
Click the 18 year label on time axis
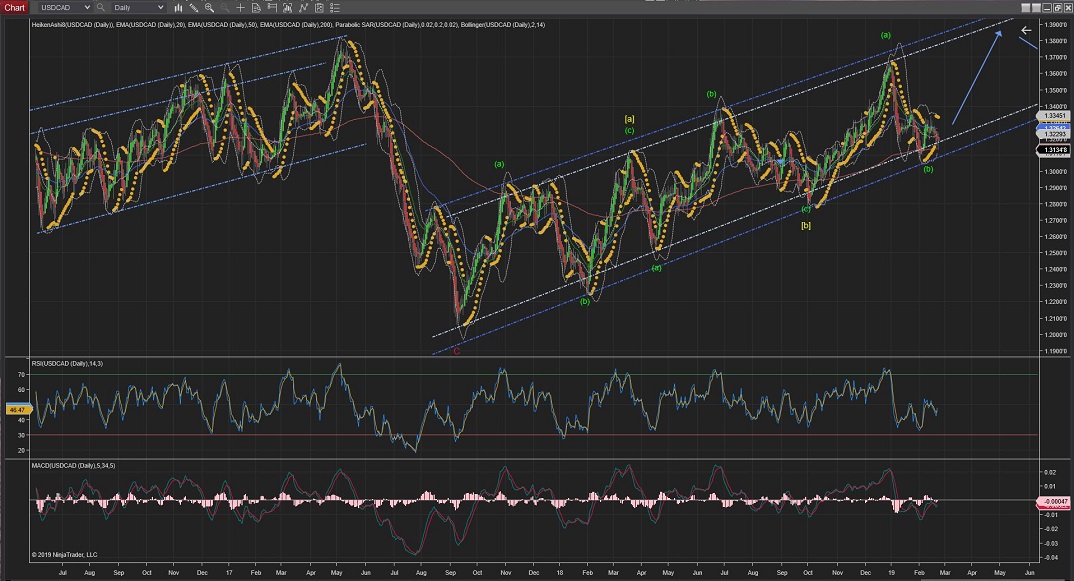point(560,572)
